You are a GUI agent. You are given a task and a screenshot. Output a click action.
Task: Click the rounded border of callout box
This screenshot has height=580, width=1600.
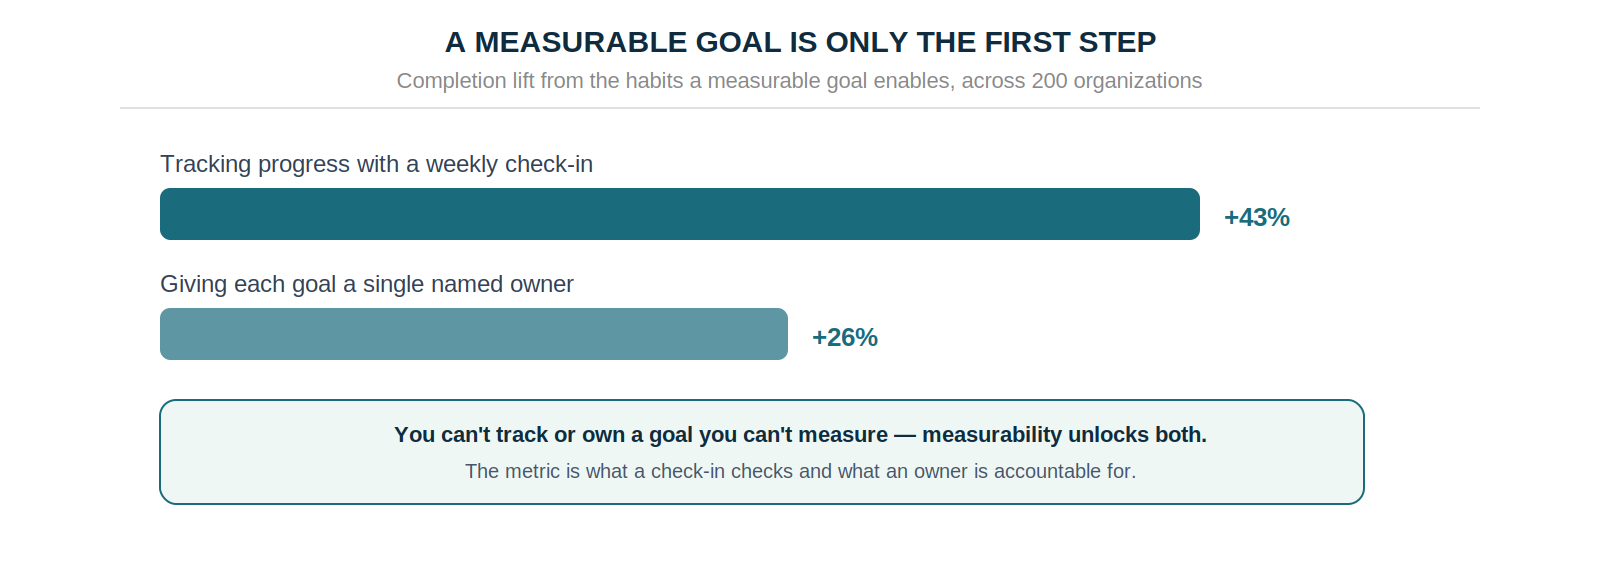click(x=762, y=401)
